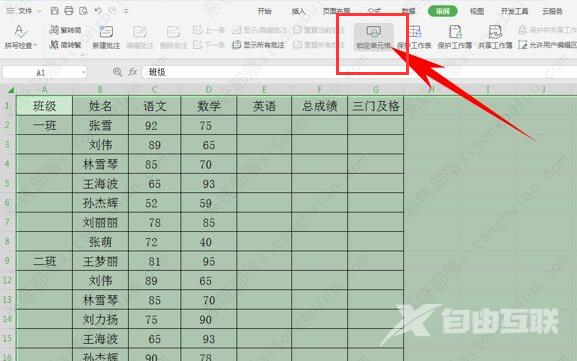This screenshot has height=361, width=577.
Task: Select header cell 三门及格
Action: 375,106
